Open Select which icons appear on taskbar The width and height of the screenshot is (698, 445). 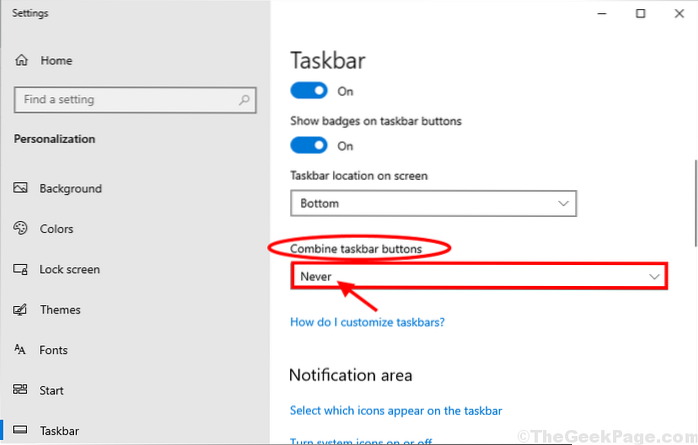(x=395, y=410)
